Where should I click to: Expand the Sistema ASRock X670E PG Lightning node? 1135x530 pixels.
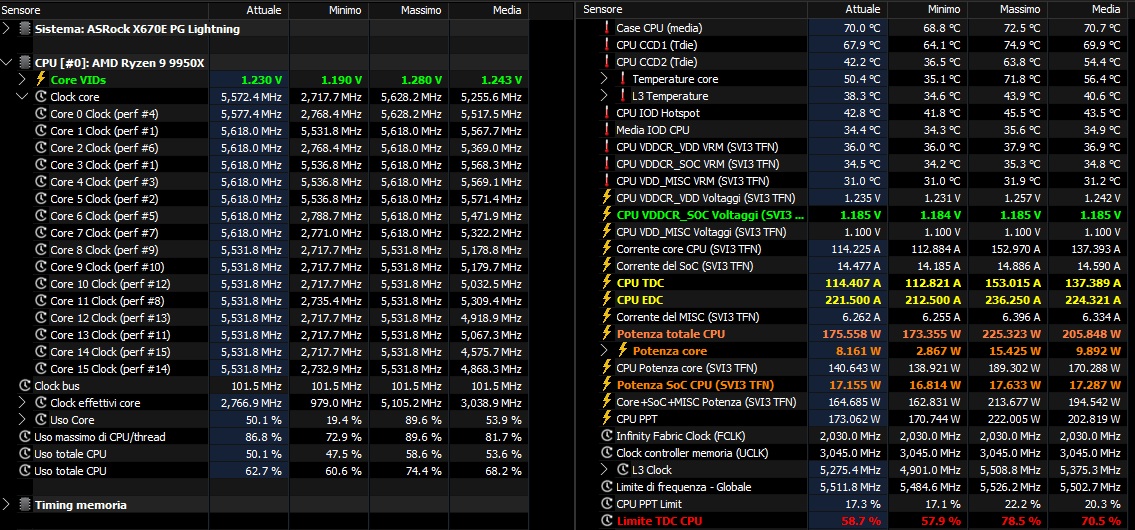(x=7, y=29)
